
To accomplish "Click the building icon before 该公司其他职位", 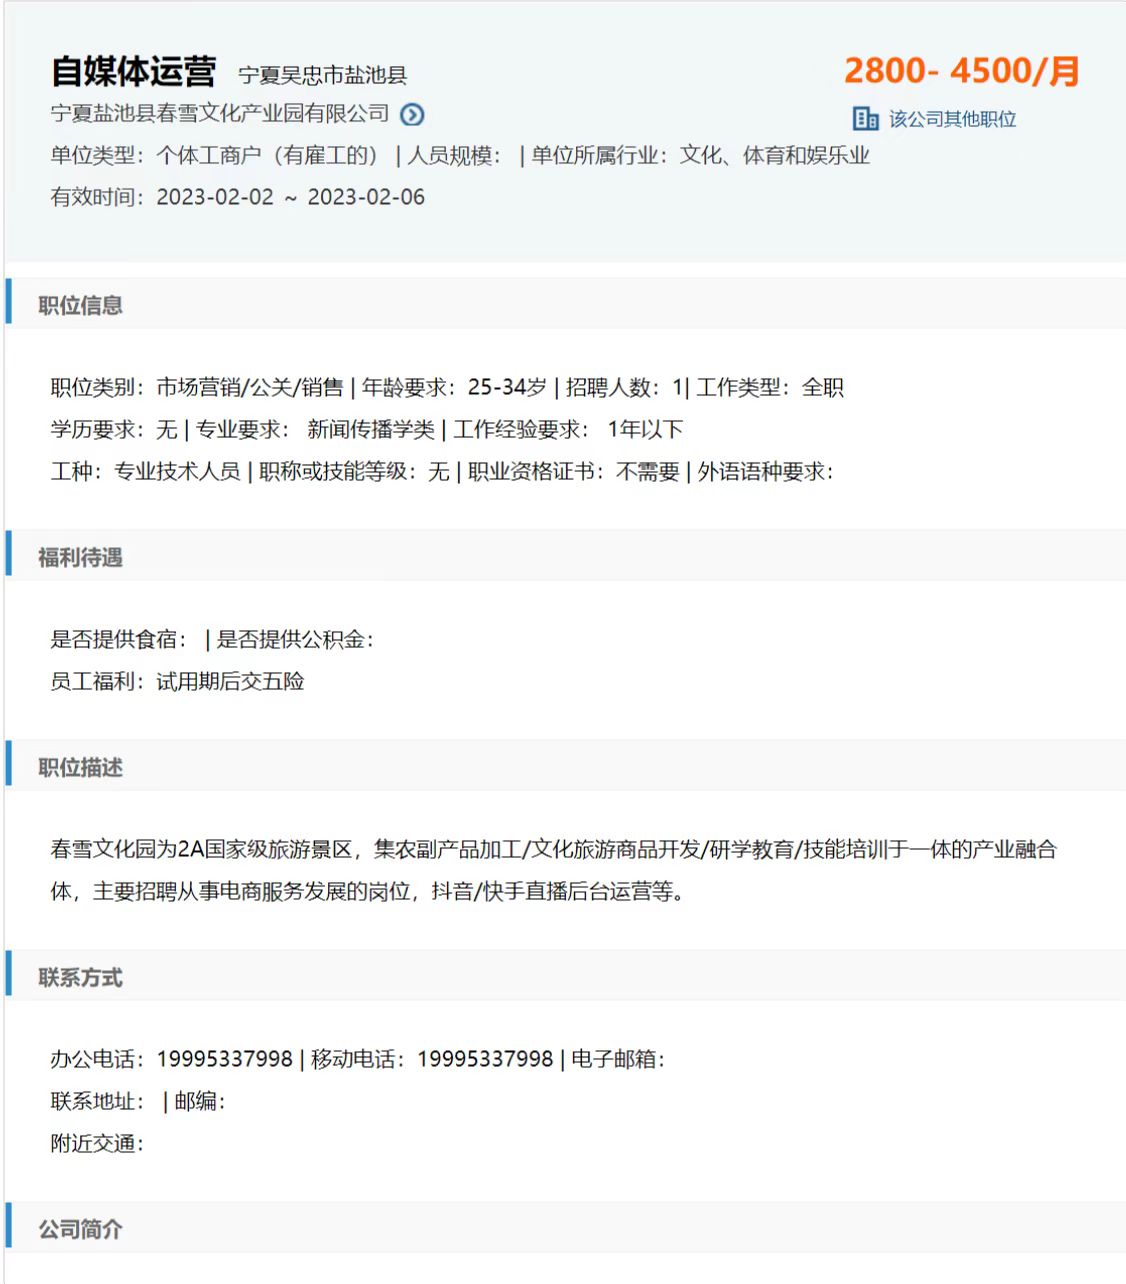I will 865,119.
